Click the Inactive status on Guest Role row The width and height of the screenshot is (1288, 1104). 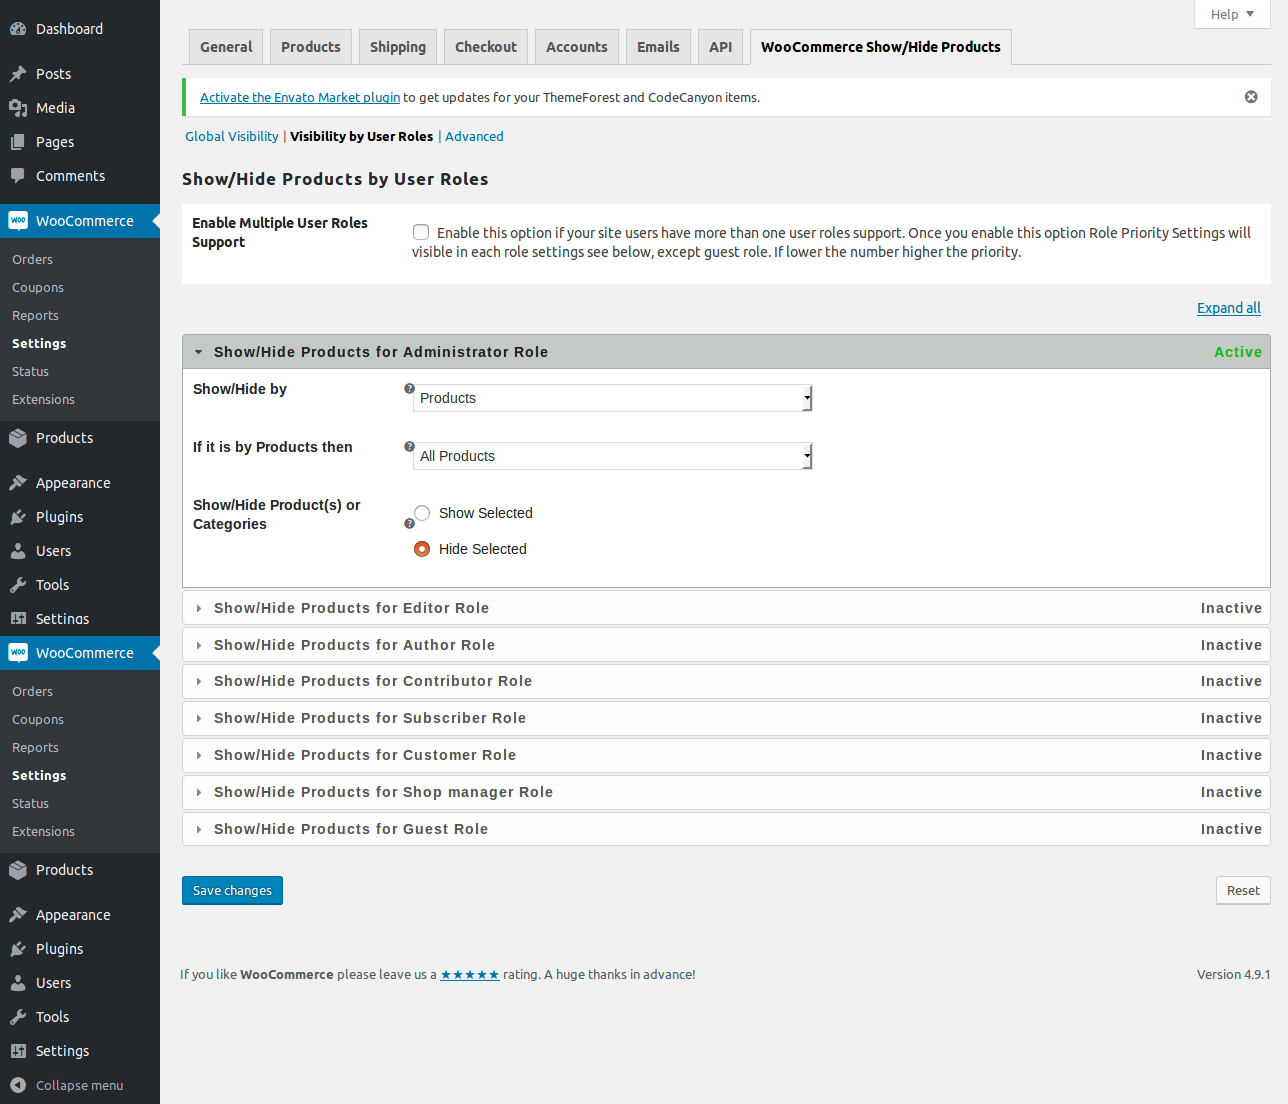1231,829
